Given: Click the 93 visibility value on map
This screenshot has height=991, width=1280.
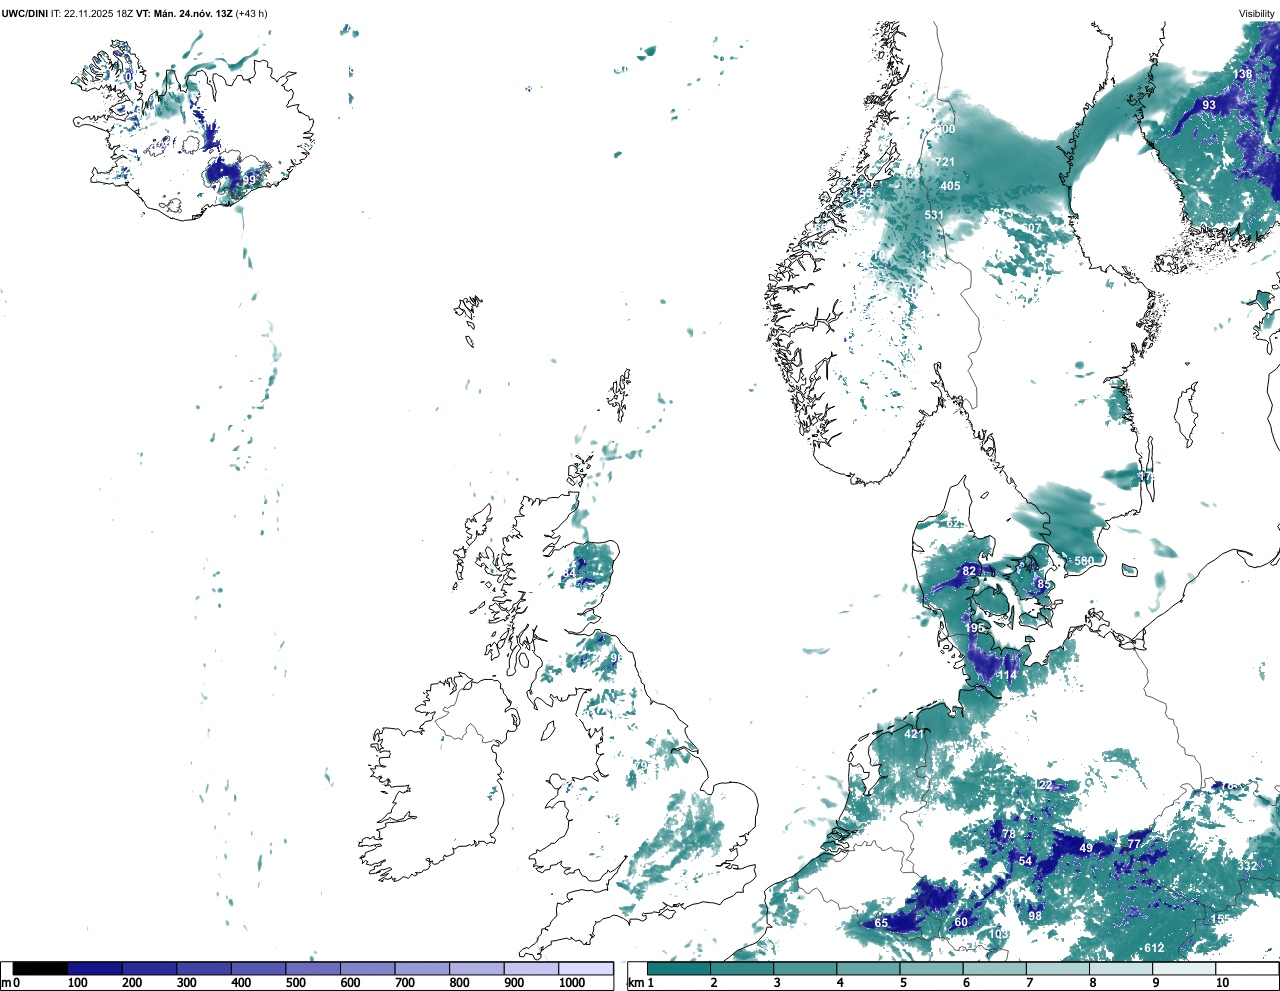Looking at the screenshot, I should (1209, 105).
